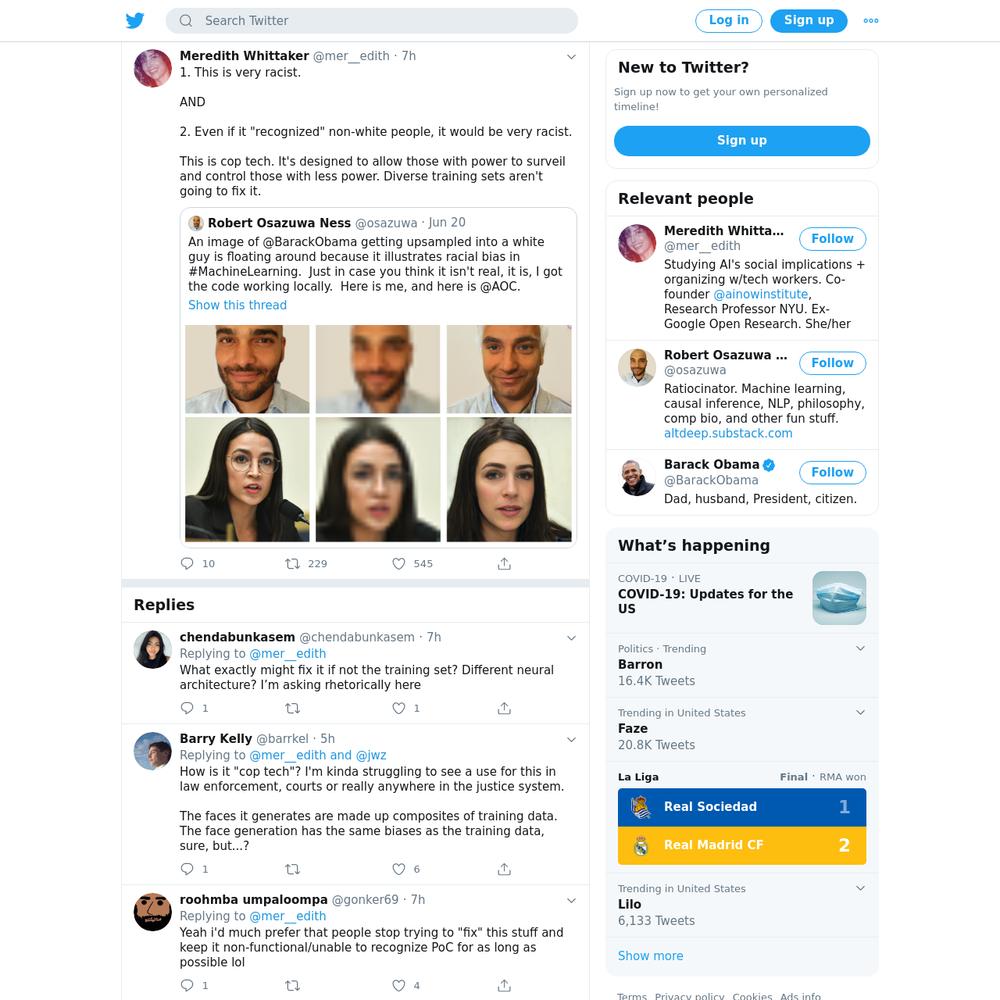
Task: Open the dropdown chevron for Barron trend
Action: (860, 649)
